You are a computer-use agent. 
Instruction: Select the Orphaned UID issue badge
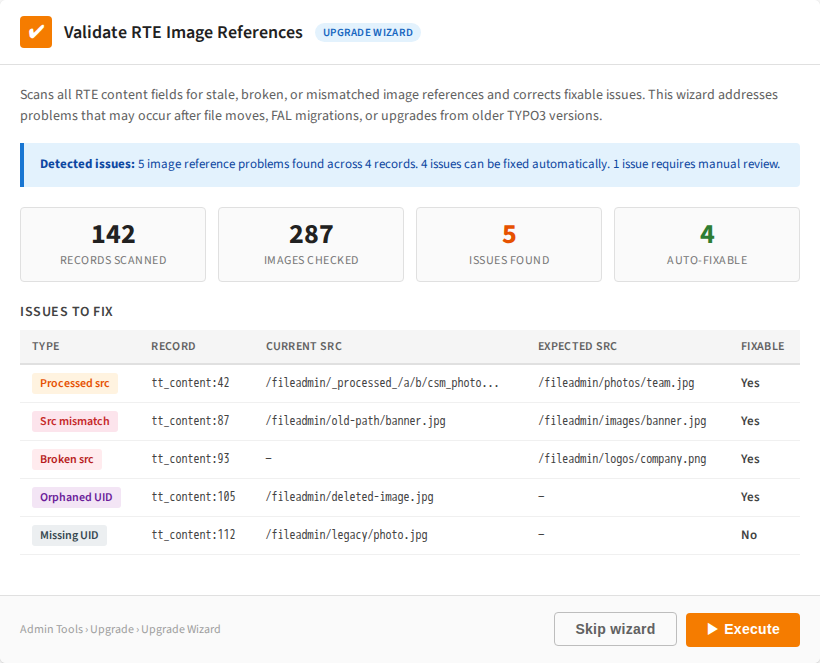[76, 497]
